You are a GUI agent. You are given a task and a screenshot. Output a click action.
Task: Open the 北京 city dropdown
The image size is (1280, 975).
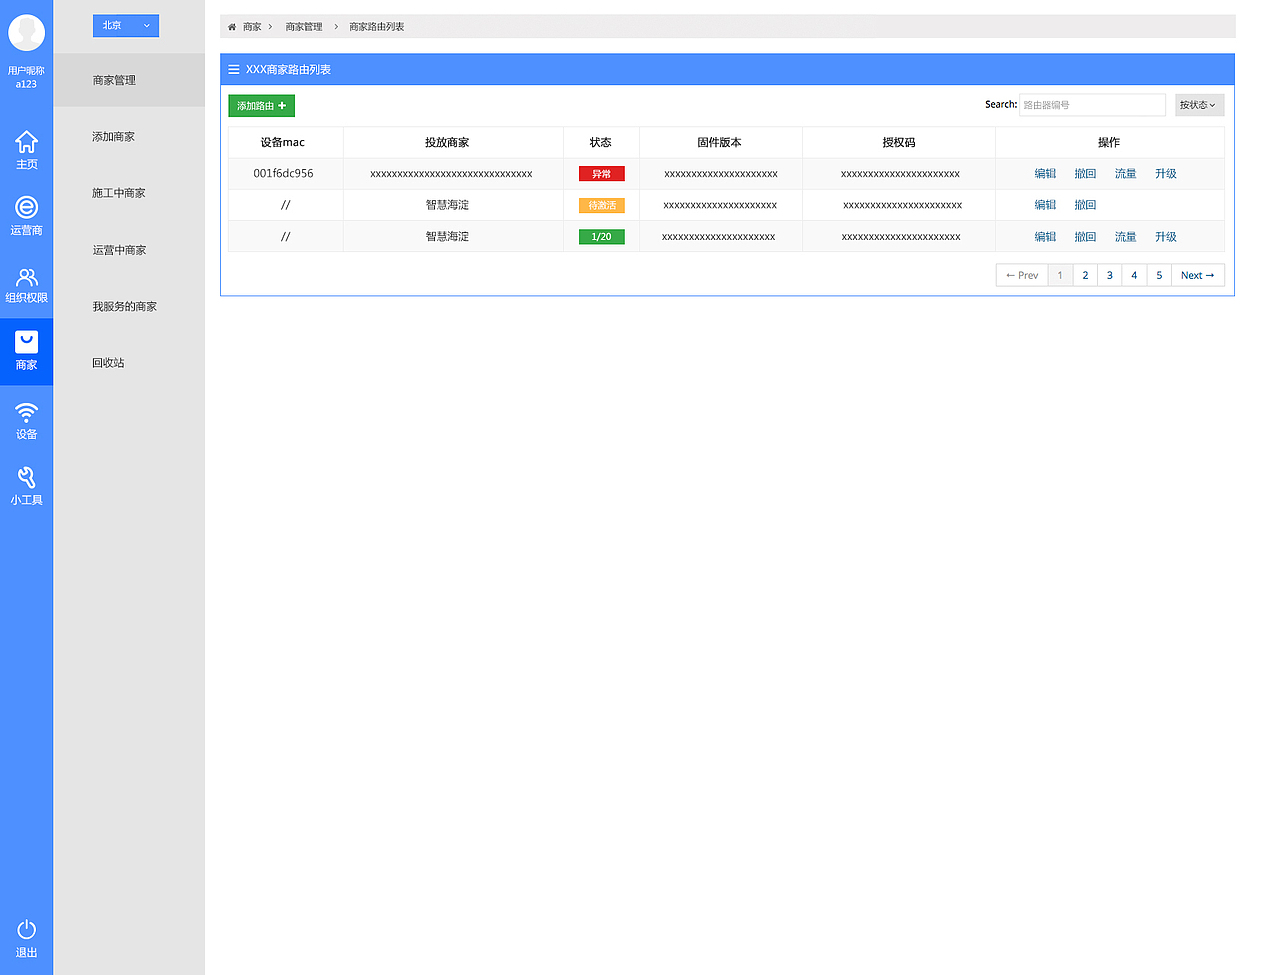[126, 26]
